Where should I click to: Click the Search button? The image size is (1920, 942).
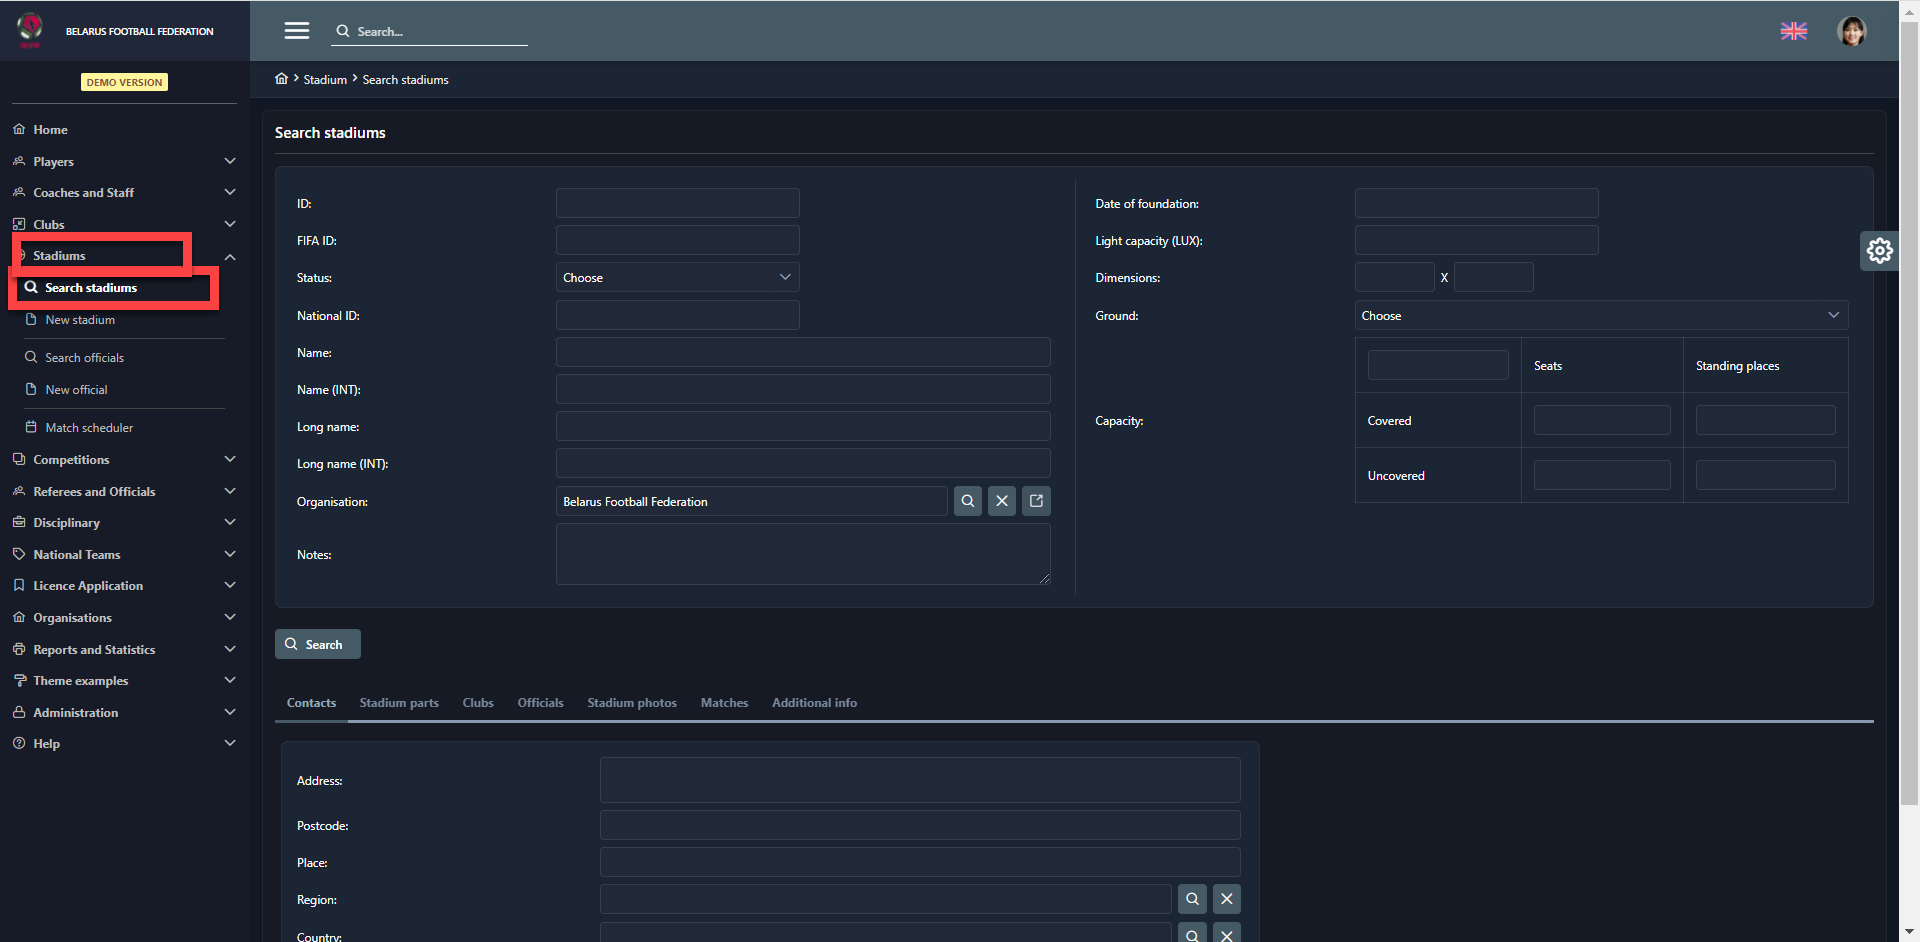point(317,645)
